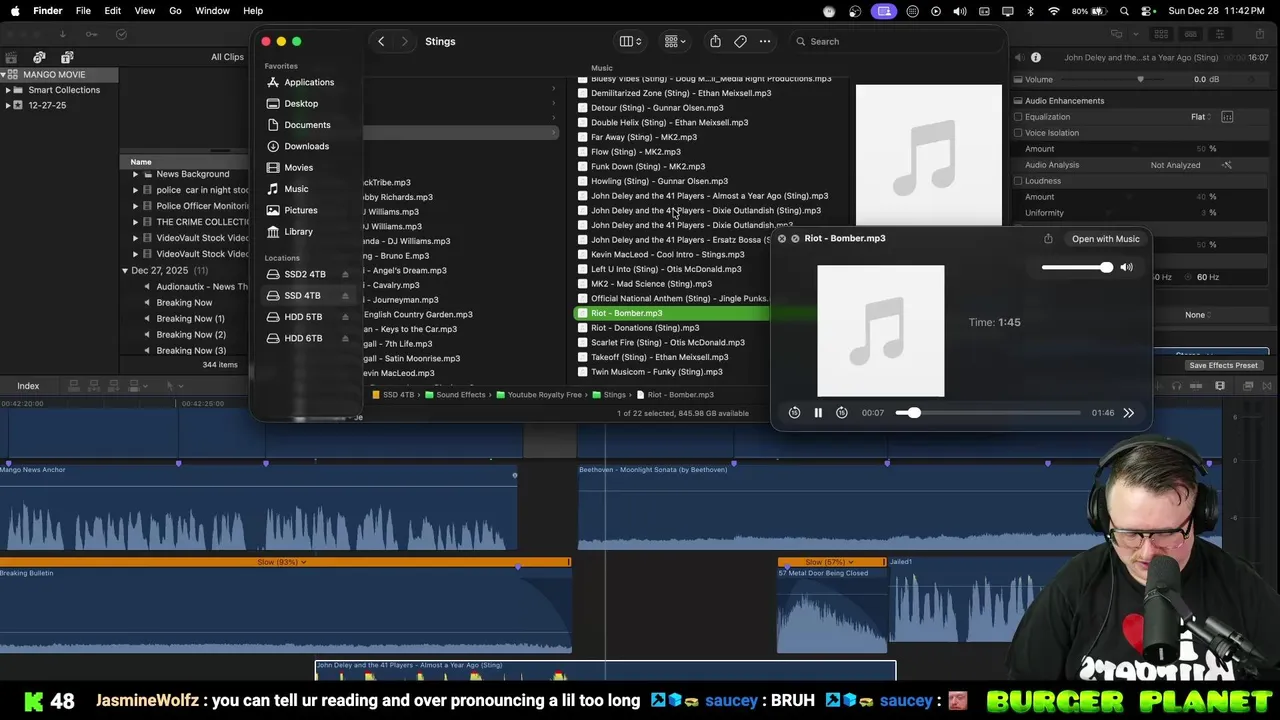Change the Finder view mode
Image resolution: width=1280 pixels, height=720 pixels.
tap(630, 41)
